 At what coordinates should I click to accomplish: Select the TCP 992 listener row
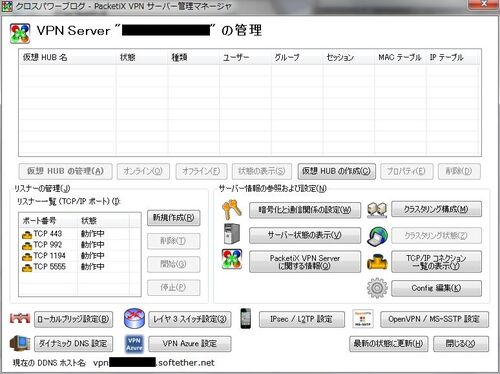[80, 245]
